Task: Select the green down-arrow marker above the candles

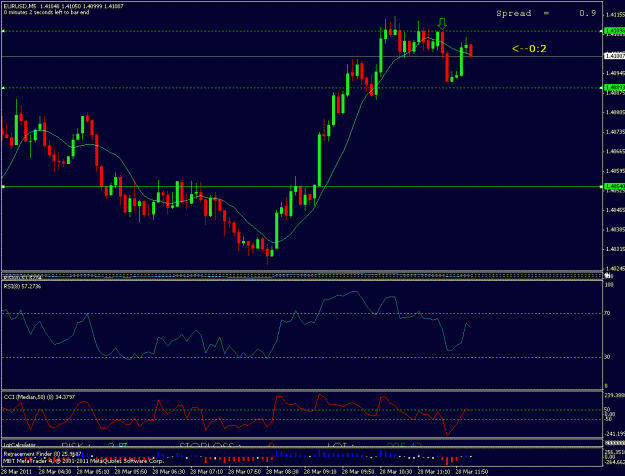Action: click(x=442, y=24)
